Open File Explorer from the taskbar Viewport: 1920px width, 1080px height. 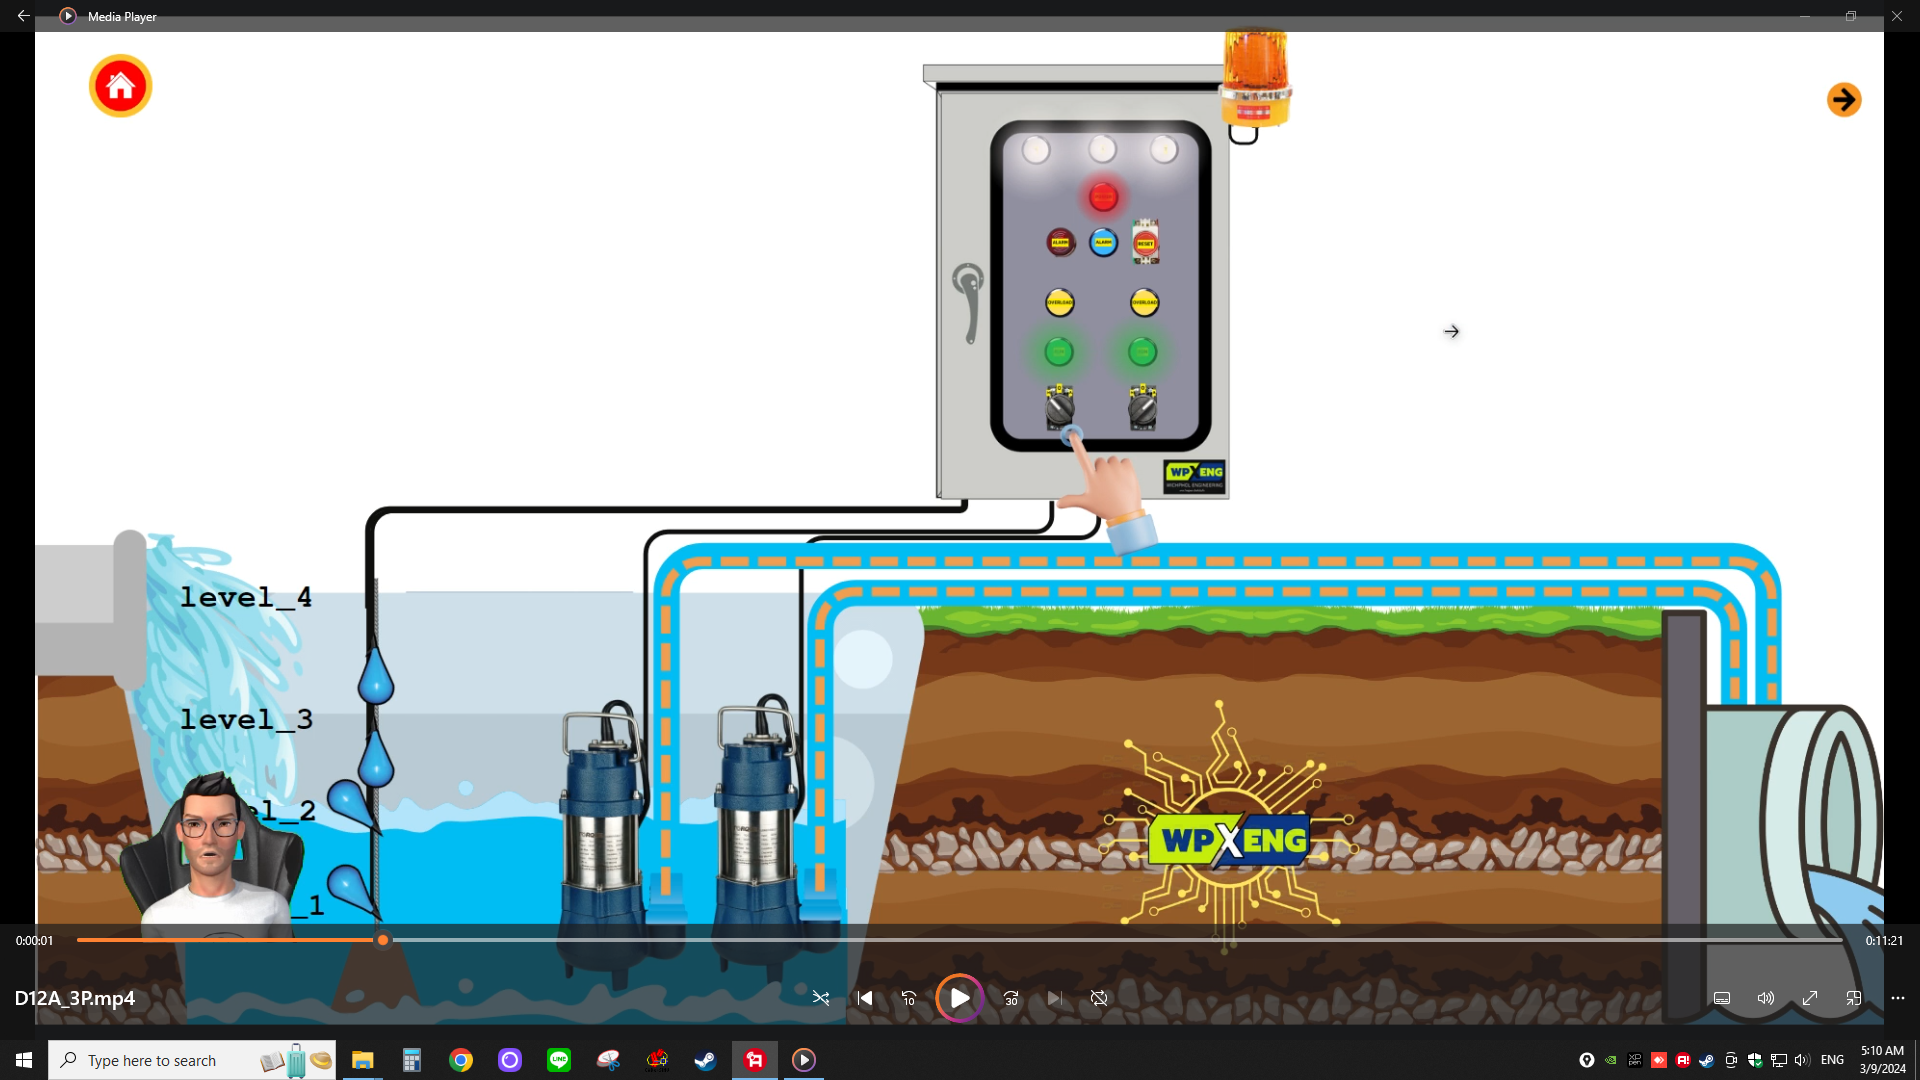[x=362, y=1060]
